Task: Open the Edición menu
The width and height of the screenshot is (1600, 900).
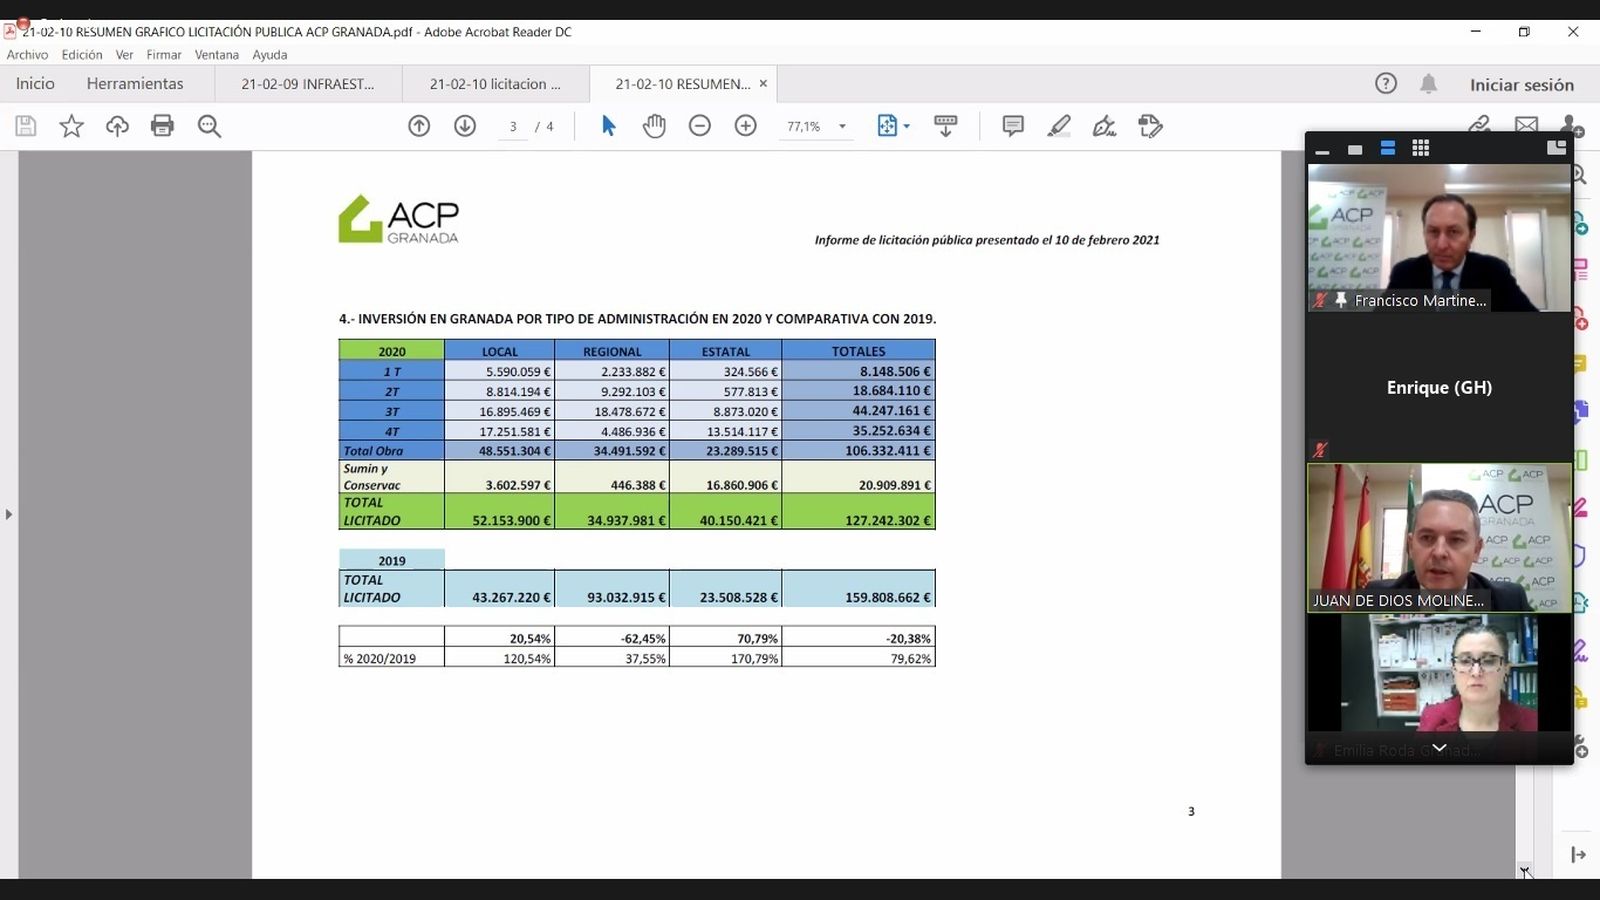Action: 81,55
